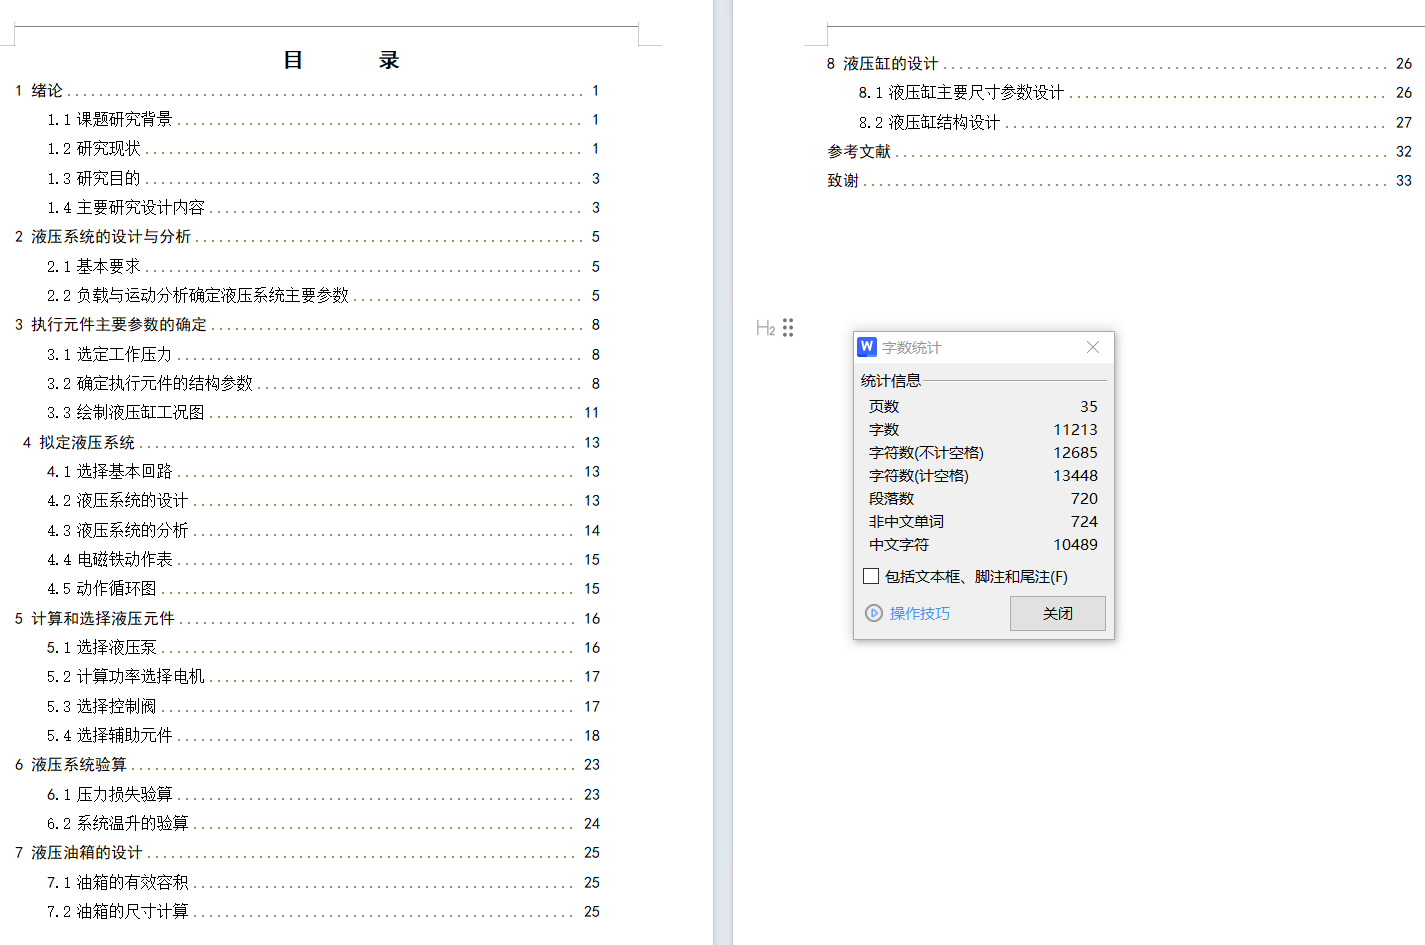Enable 包括文本框、脚注和尾注 checkbox
The image size is (1425, 945).
[x=871, y=576]
